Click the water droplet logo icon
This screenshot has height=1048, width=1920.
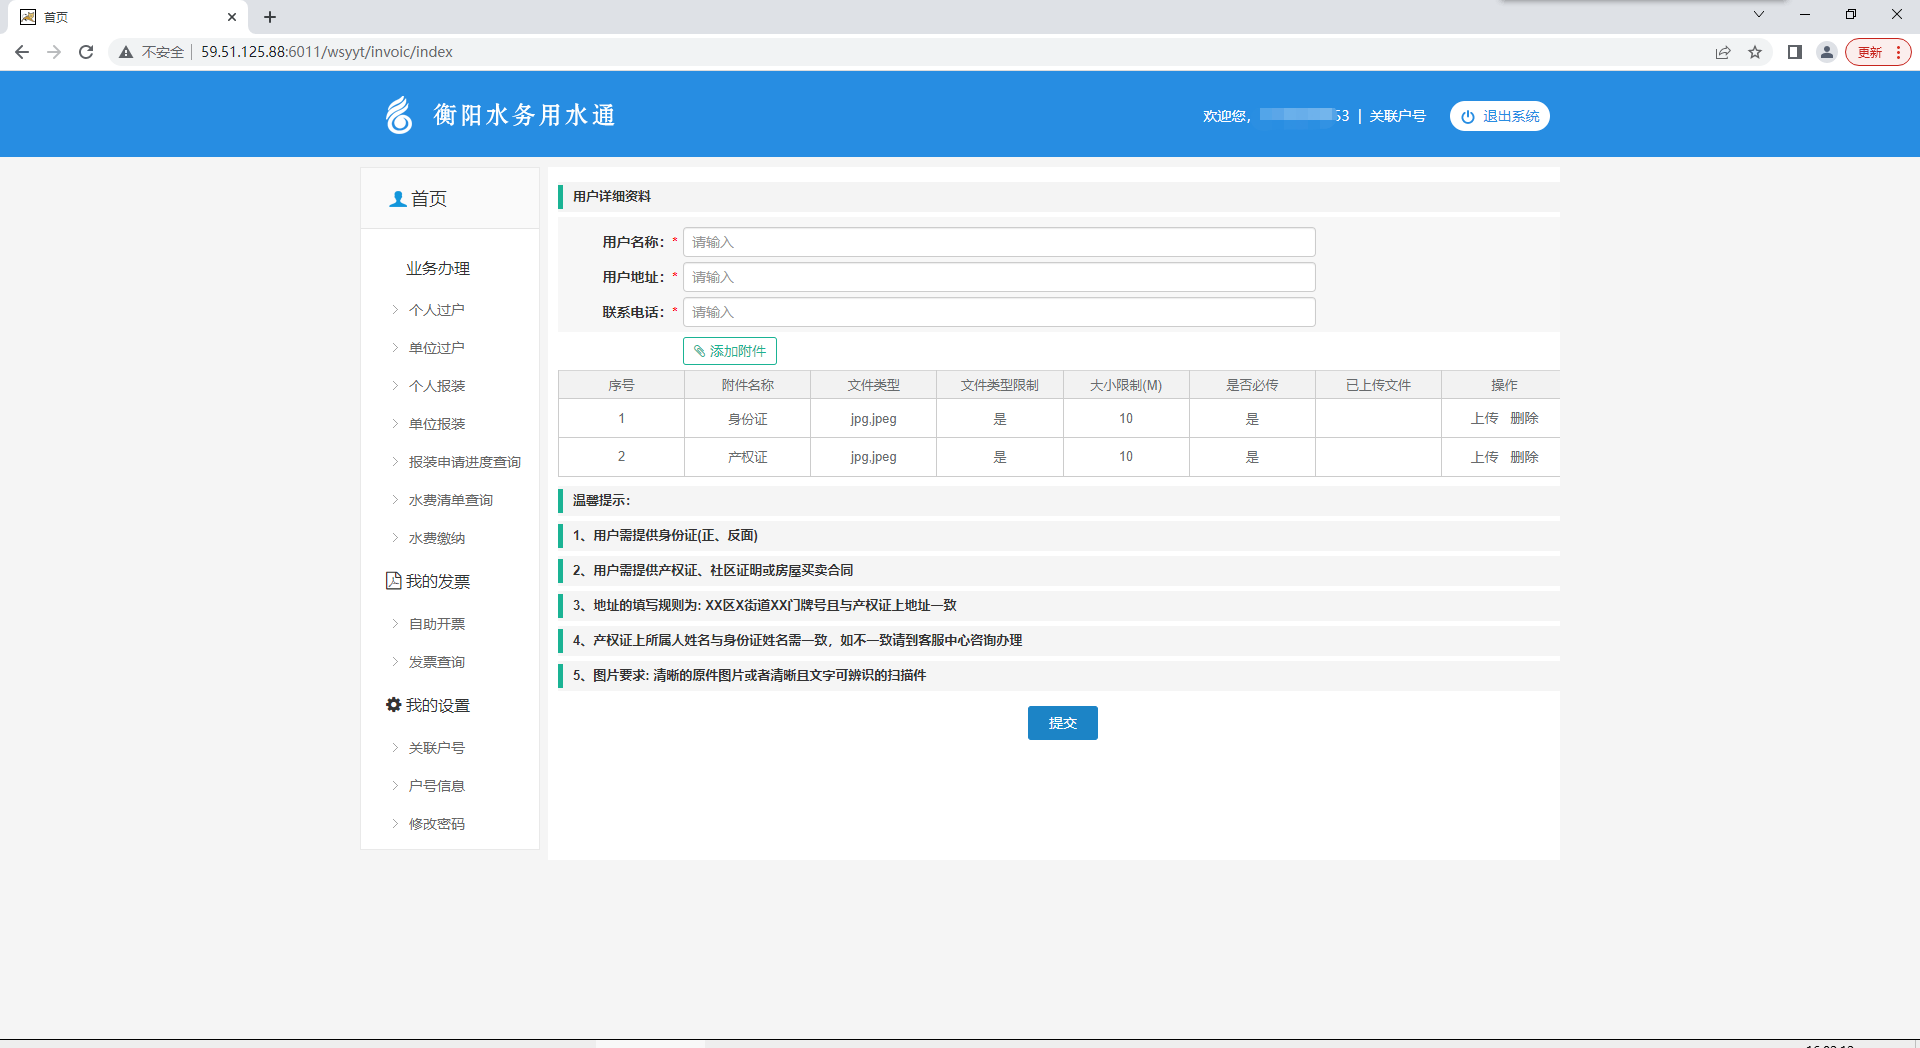click(x=399, y=115)
